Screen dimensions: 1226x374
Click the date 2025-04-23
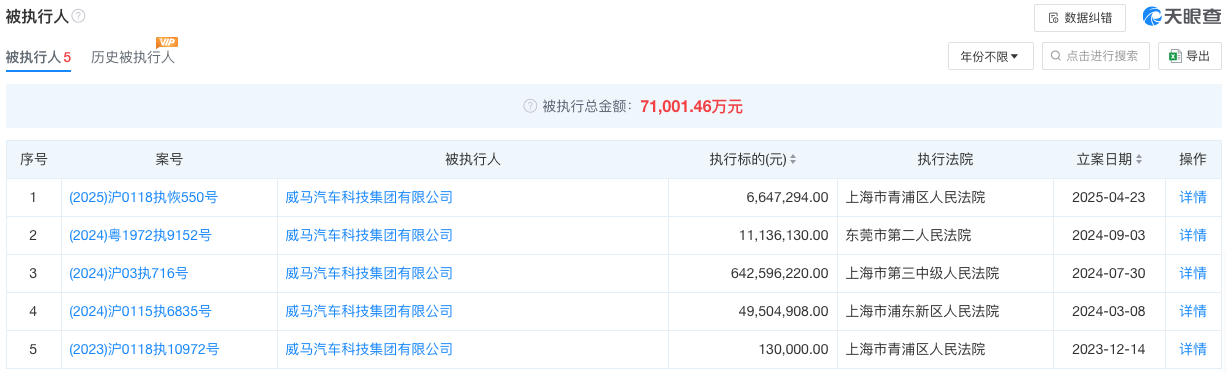(1109, 197)
